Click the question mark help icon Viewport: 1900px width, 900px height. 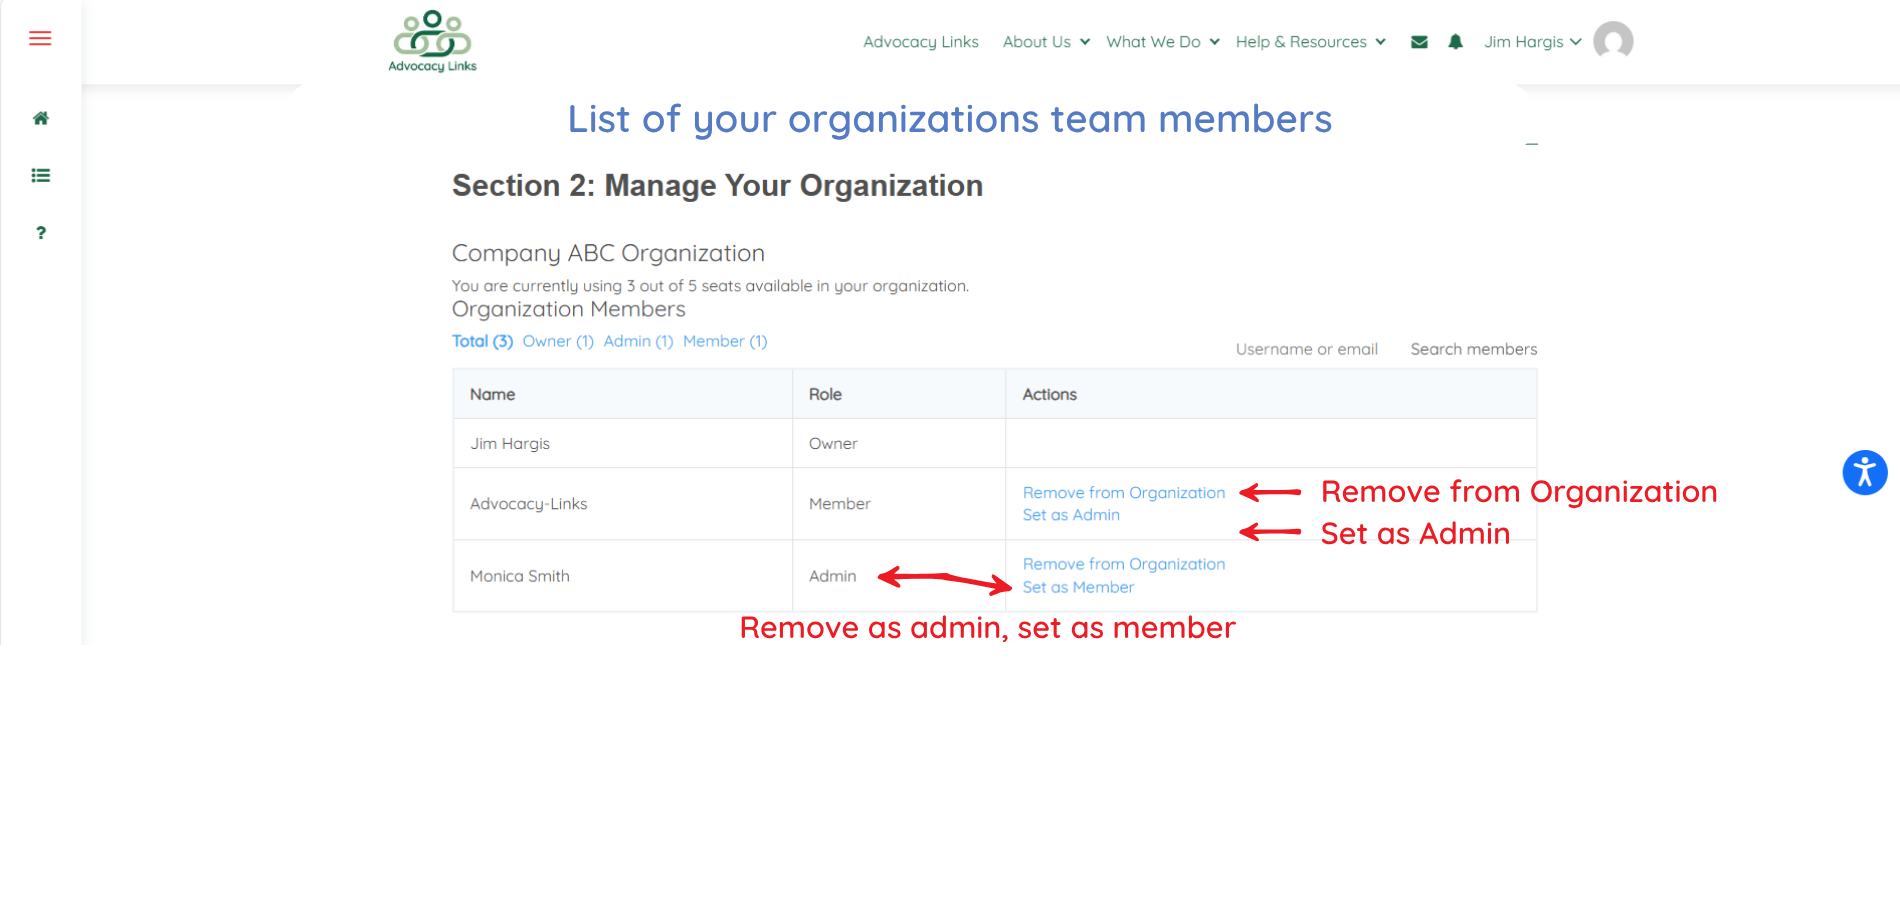[x=41, y=233]
